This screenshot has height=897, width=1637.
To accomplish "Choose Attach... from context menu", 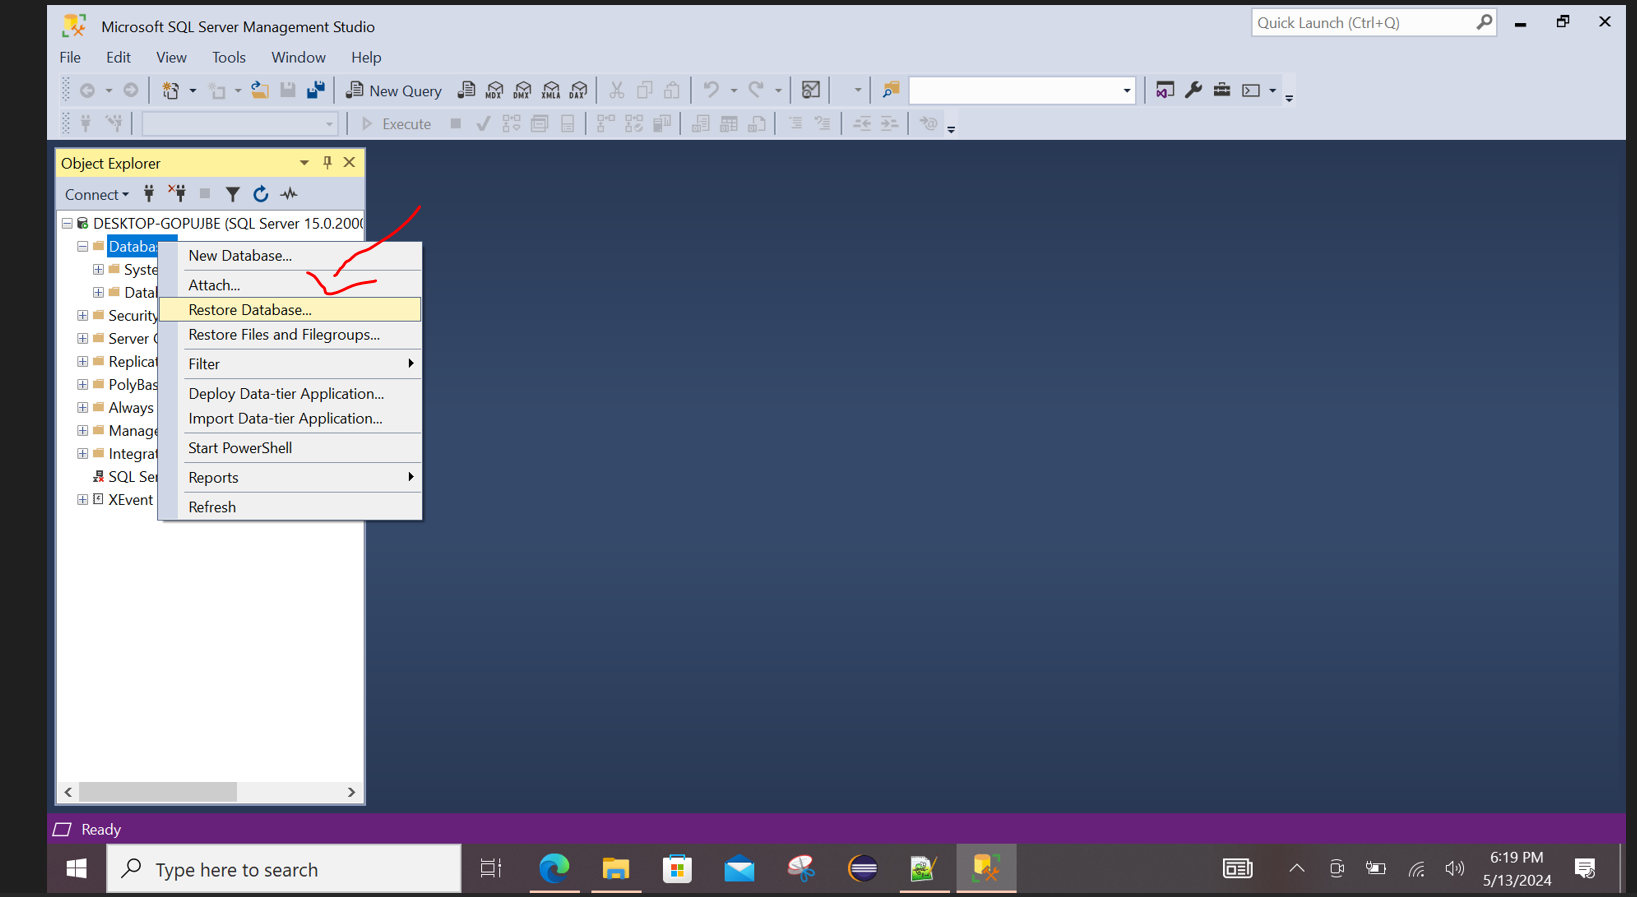I will click(x=290, y=285).
